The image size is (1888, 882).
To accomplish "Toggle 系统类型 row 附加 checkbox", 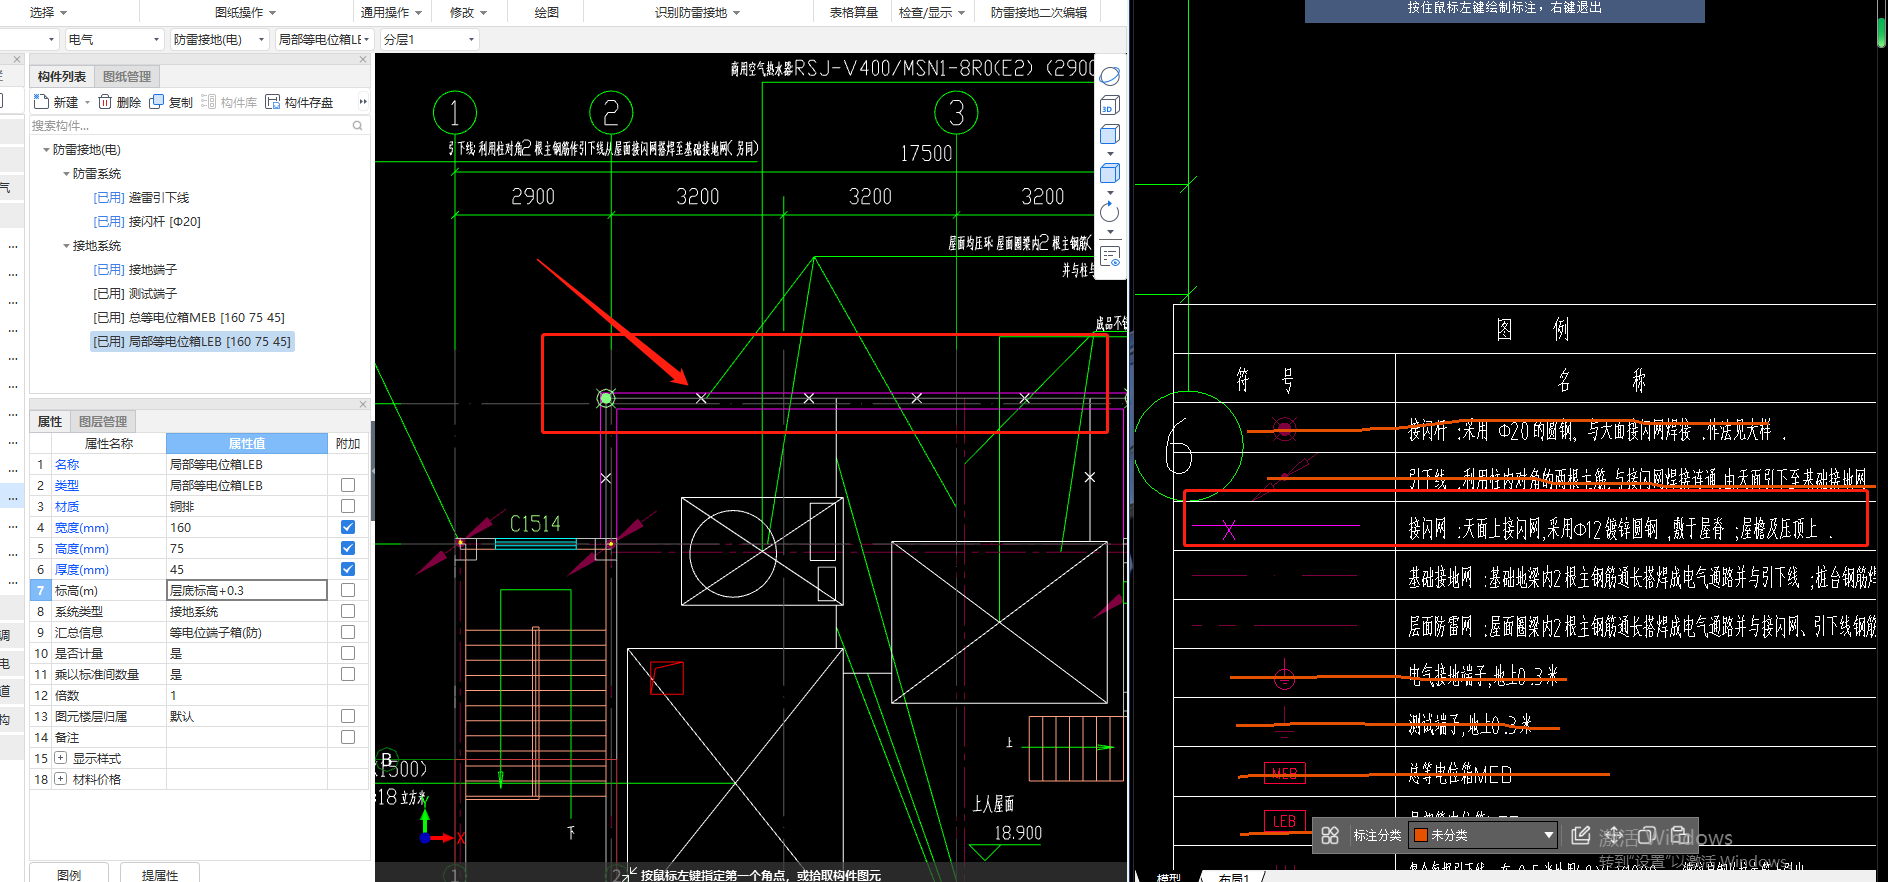I will [348, 611].
